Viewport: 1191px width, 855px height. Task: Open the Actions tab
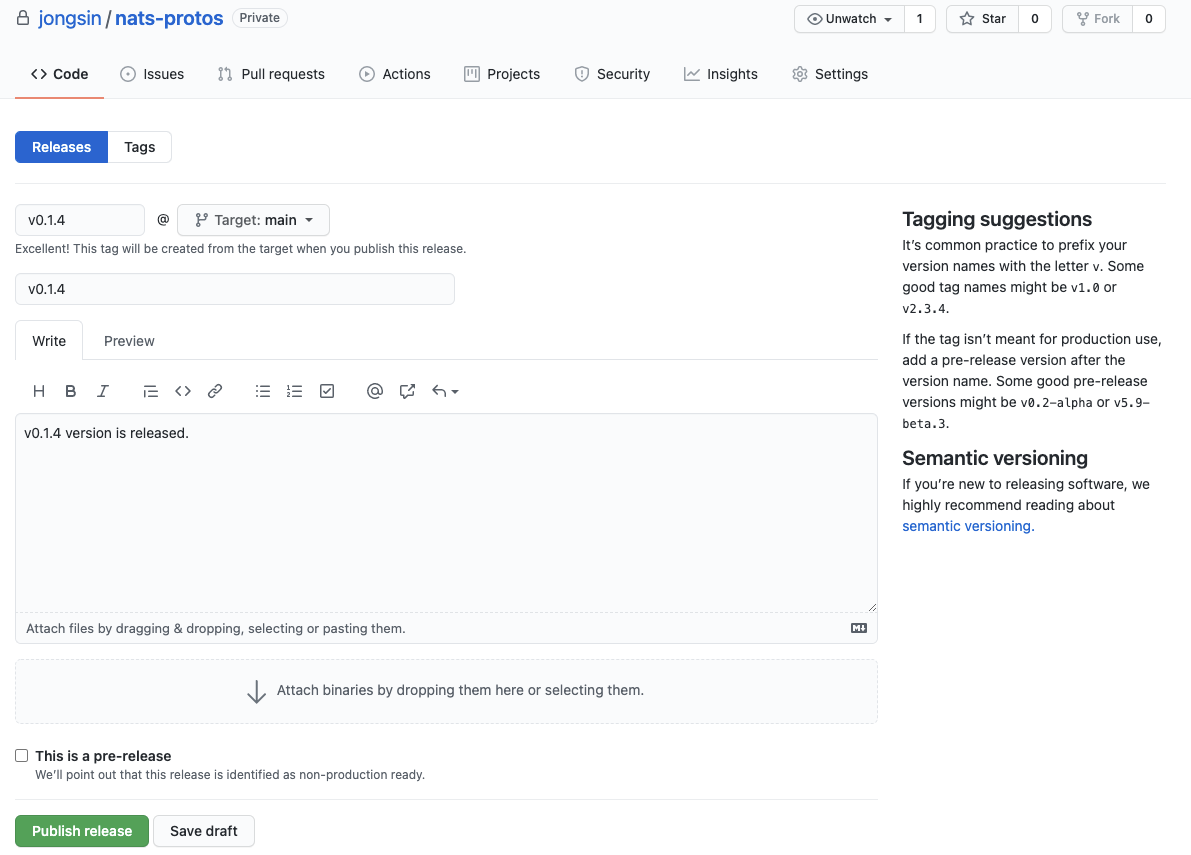395,74
